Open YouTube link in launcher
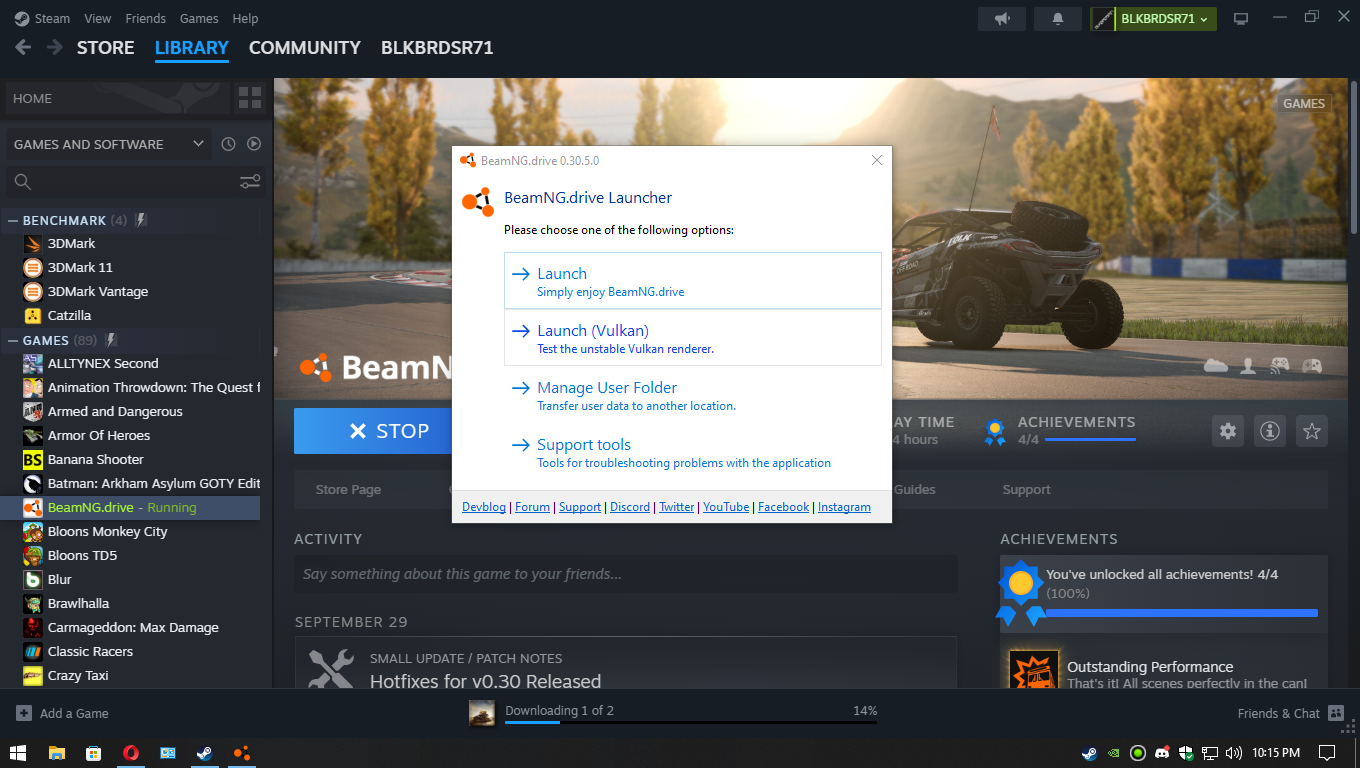1360x768 pixels. tap(726, 507)
